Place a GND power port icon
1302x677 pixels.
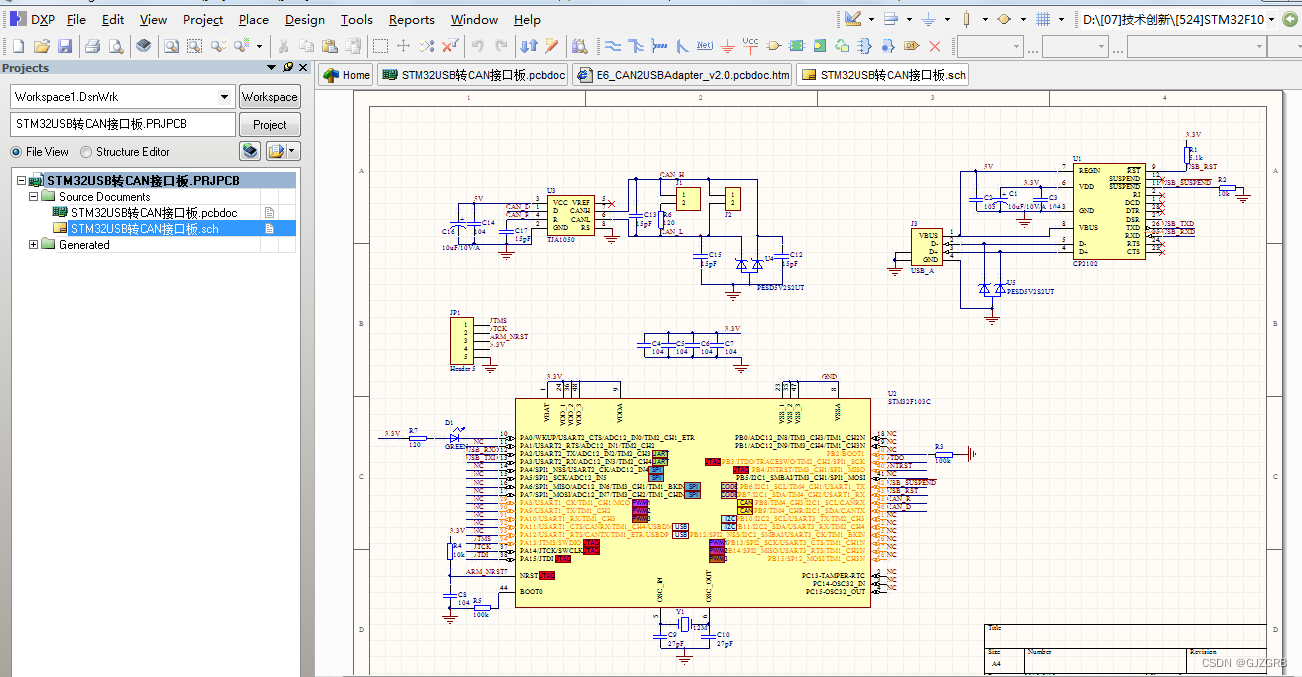pos(727,45)
